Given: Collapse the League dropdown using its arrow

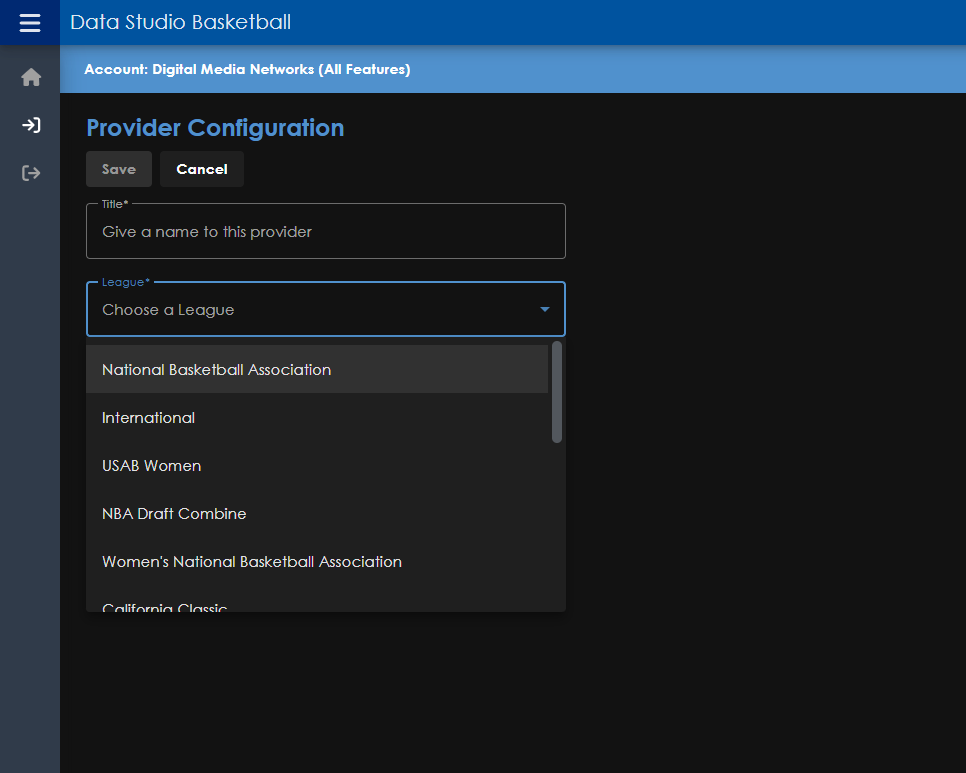Looking at the screenshot, I should [545, 310].
